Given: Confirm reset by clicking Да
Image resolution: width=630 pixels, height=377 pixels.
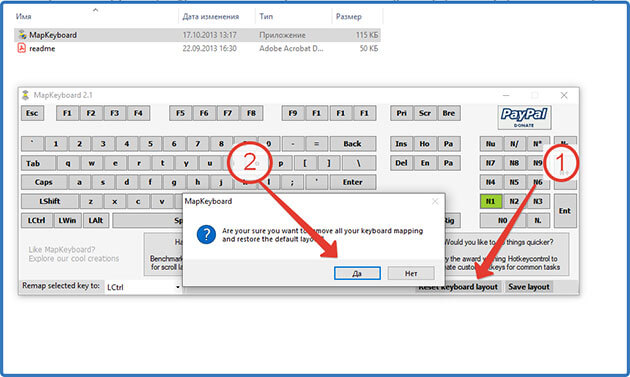Looking at the screenshot, I should click(x=357, y=273).
